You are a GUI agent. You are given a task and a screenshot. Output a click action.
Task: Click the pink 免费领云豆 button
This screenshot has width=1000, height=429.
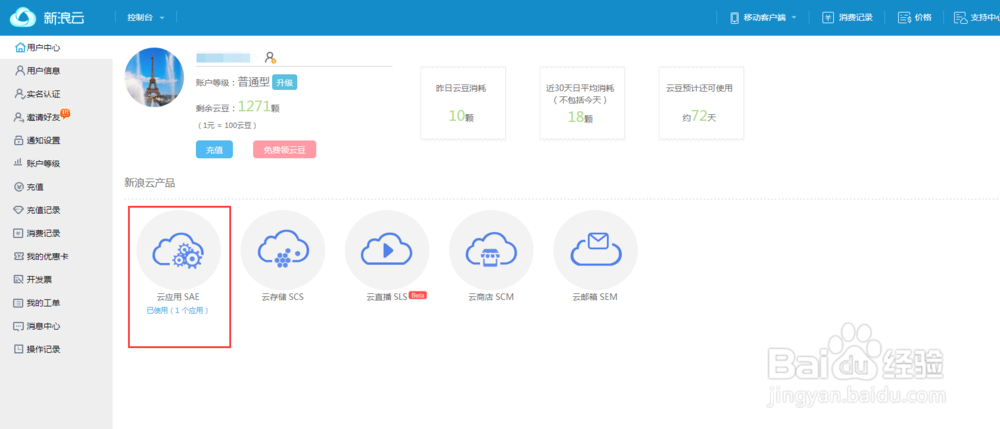point(284,149)
